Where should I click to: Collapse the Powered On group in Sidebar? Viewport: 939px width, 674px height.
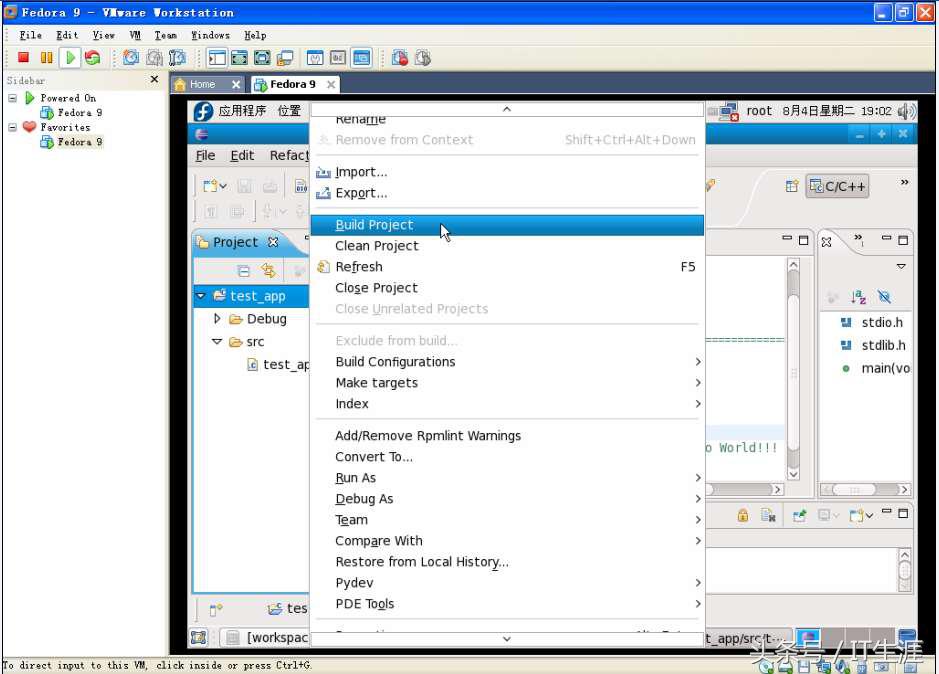click(x=13, y=98)
